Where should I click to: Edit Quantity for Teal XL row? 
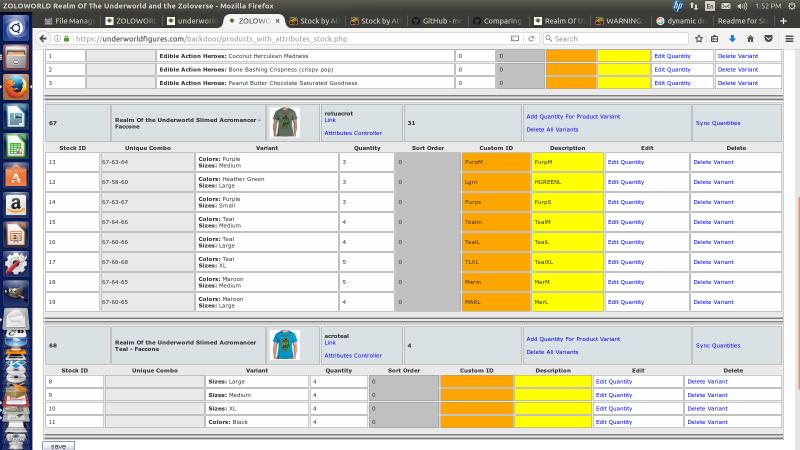coord(626,262)
